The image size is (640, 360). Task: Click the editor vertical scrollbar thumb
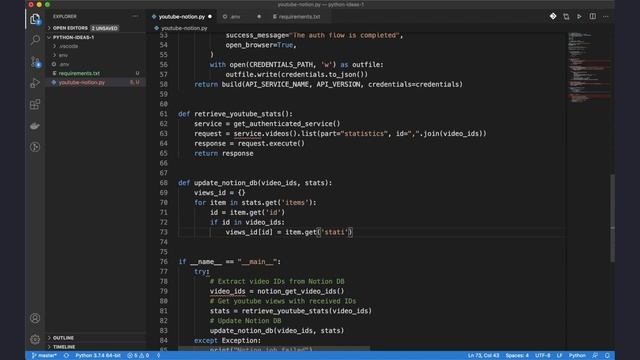pyautogui.click(x=612, y=218)
